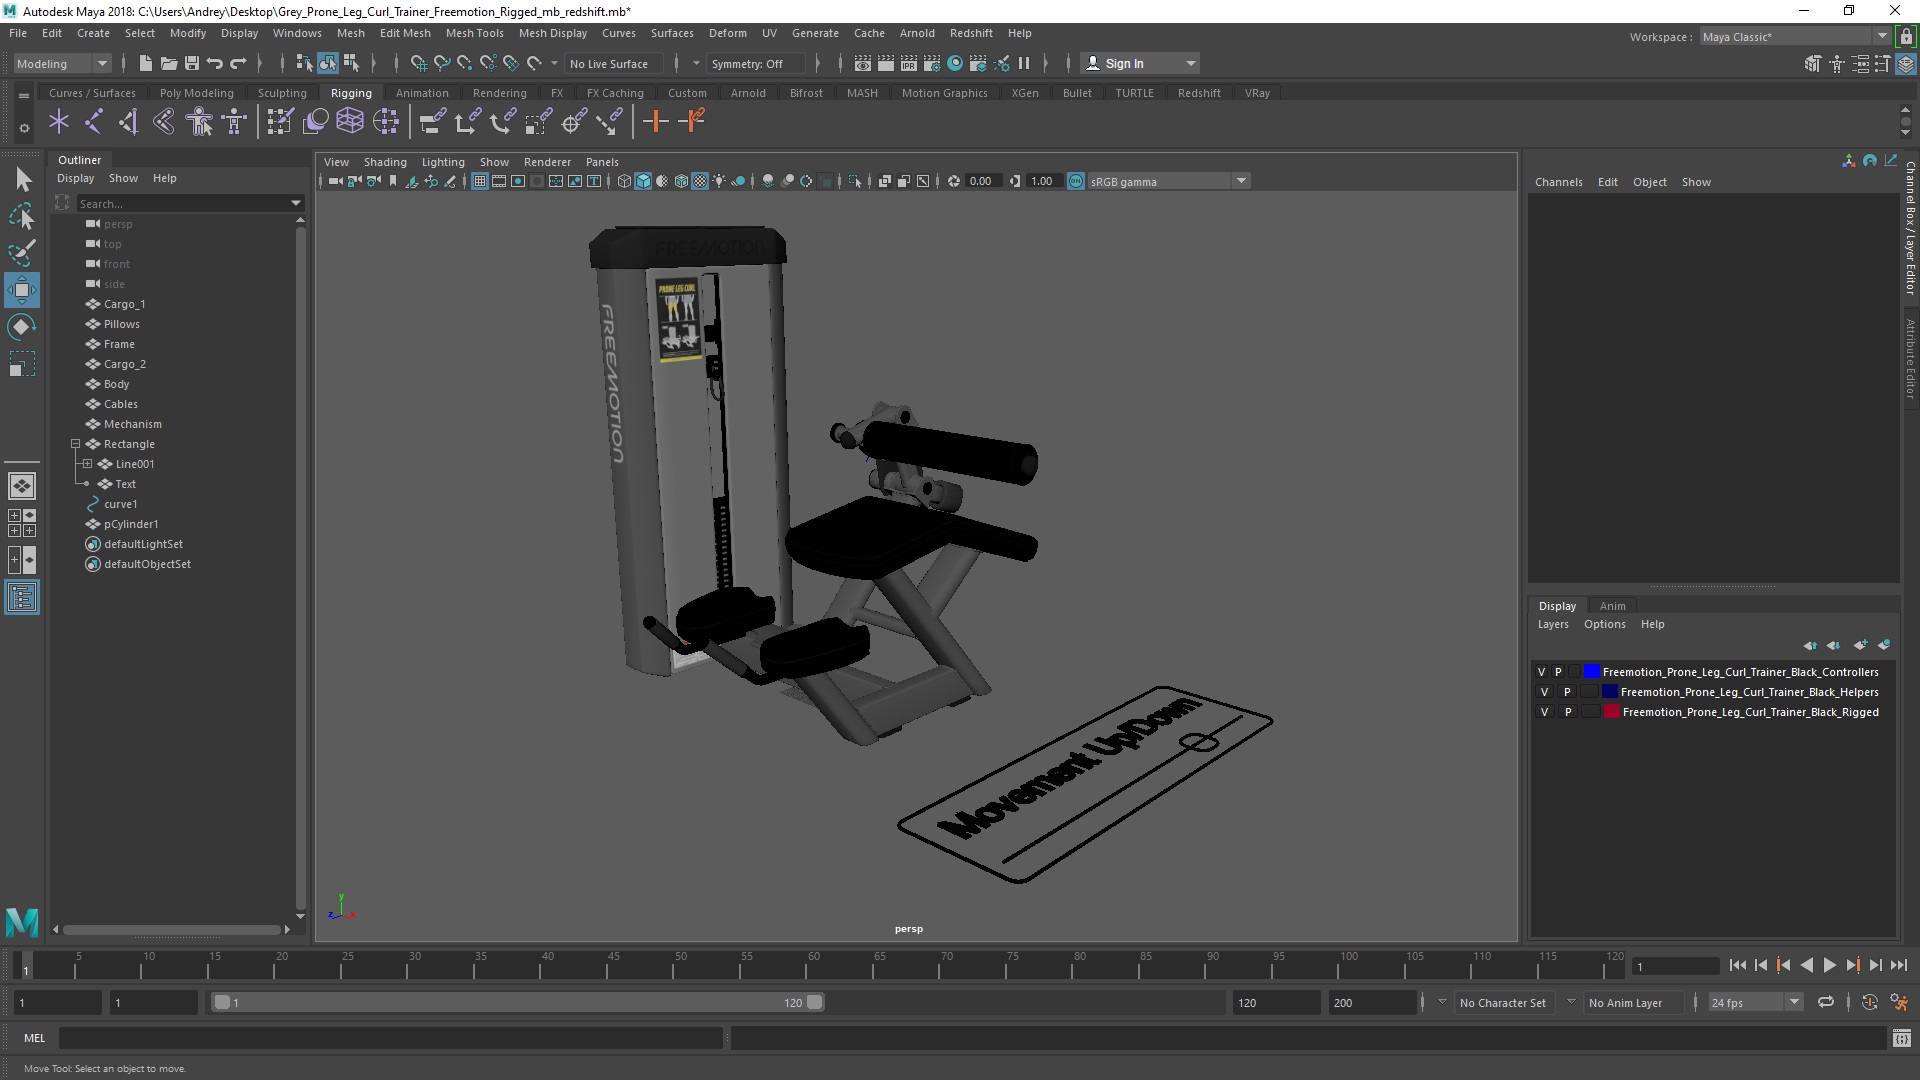Image resolution: width=1920 pixels, height=1080 pixels.
Task: Switch to the Anim layer tab
Action: [x=1612, y=606]
